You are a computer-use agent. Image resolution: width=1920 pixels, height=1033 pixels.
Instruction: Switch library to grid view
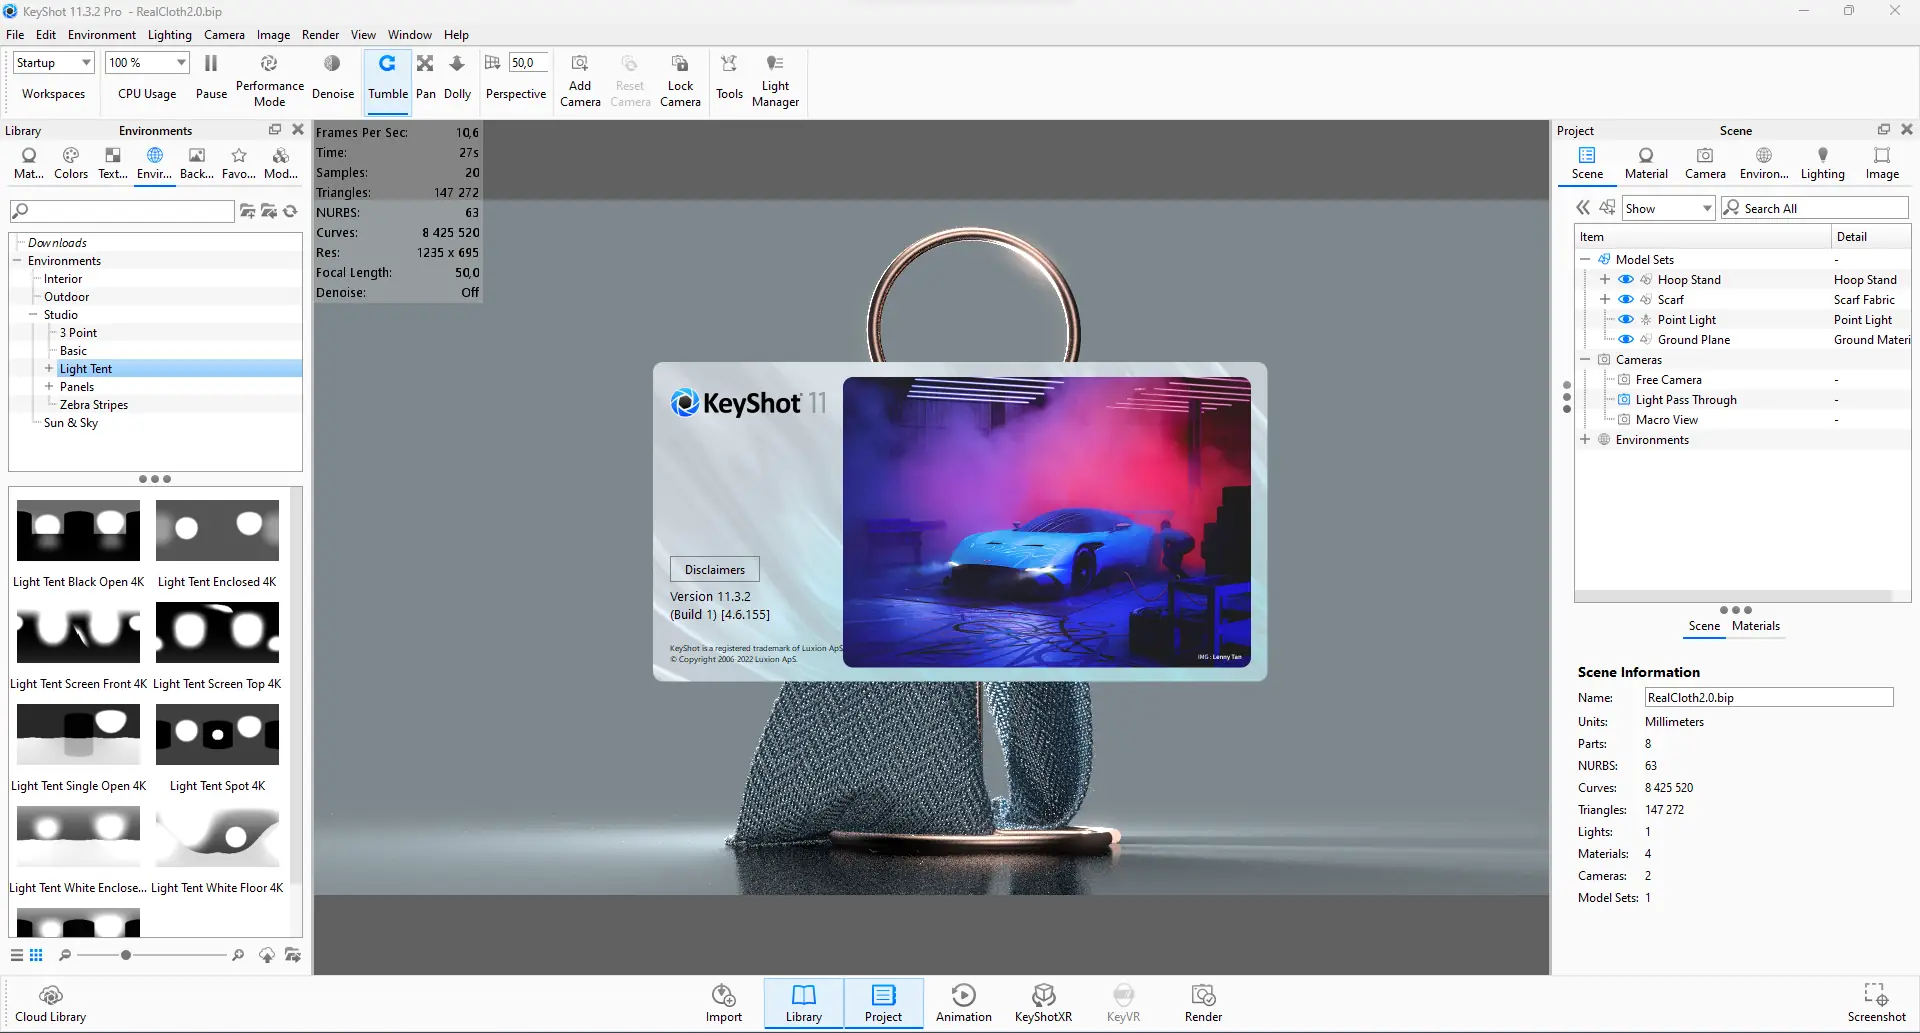click(x=36, y=955)
